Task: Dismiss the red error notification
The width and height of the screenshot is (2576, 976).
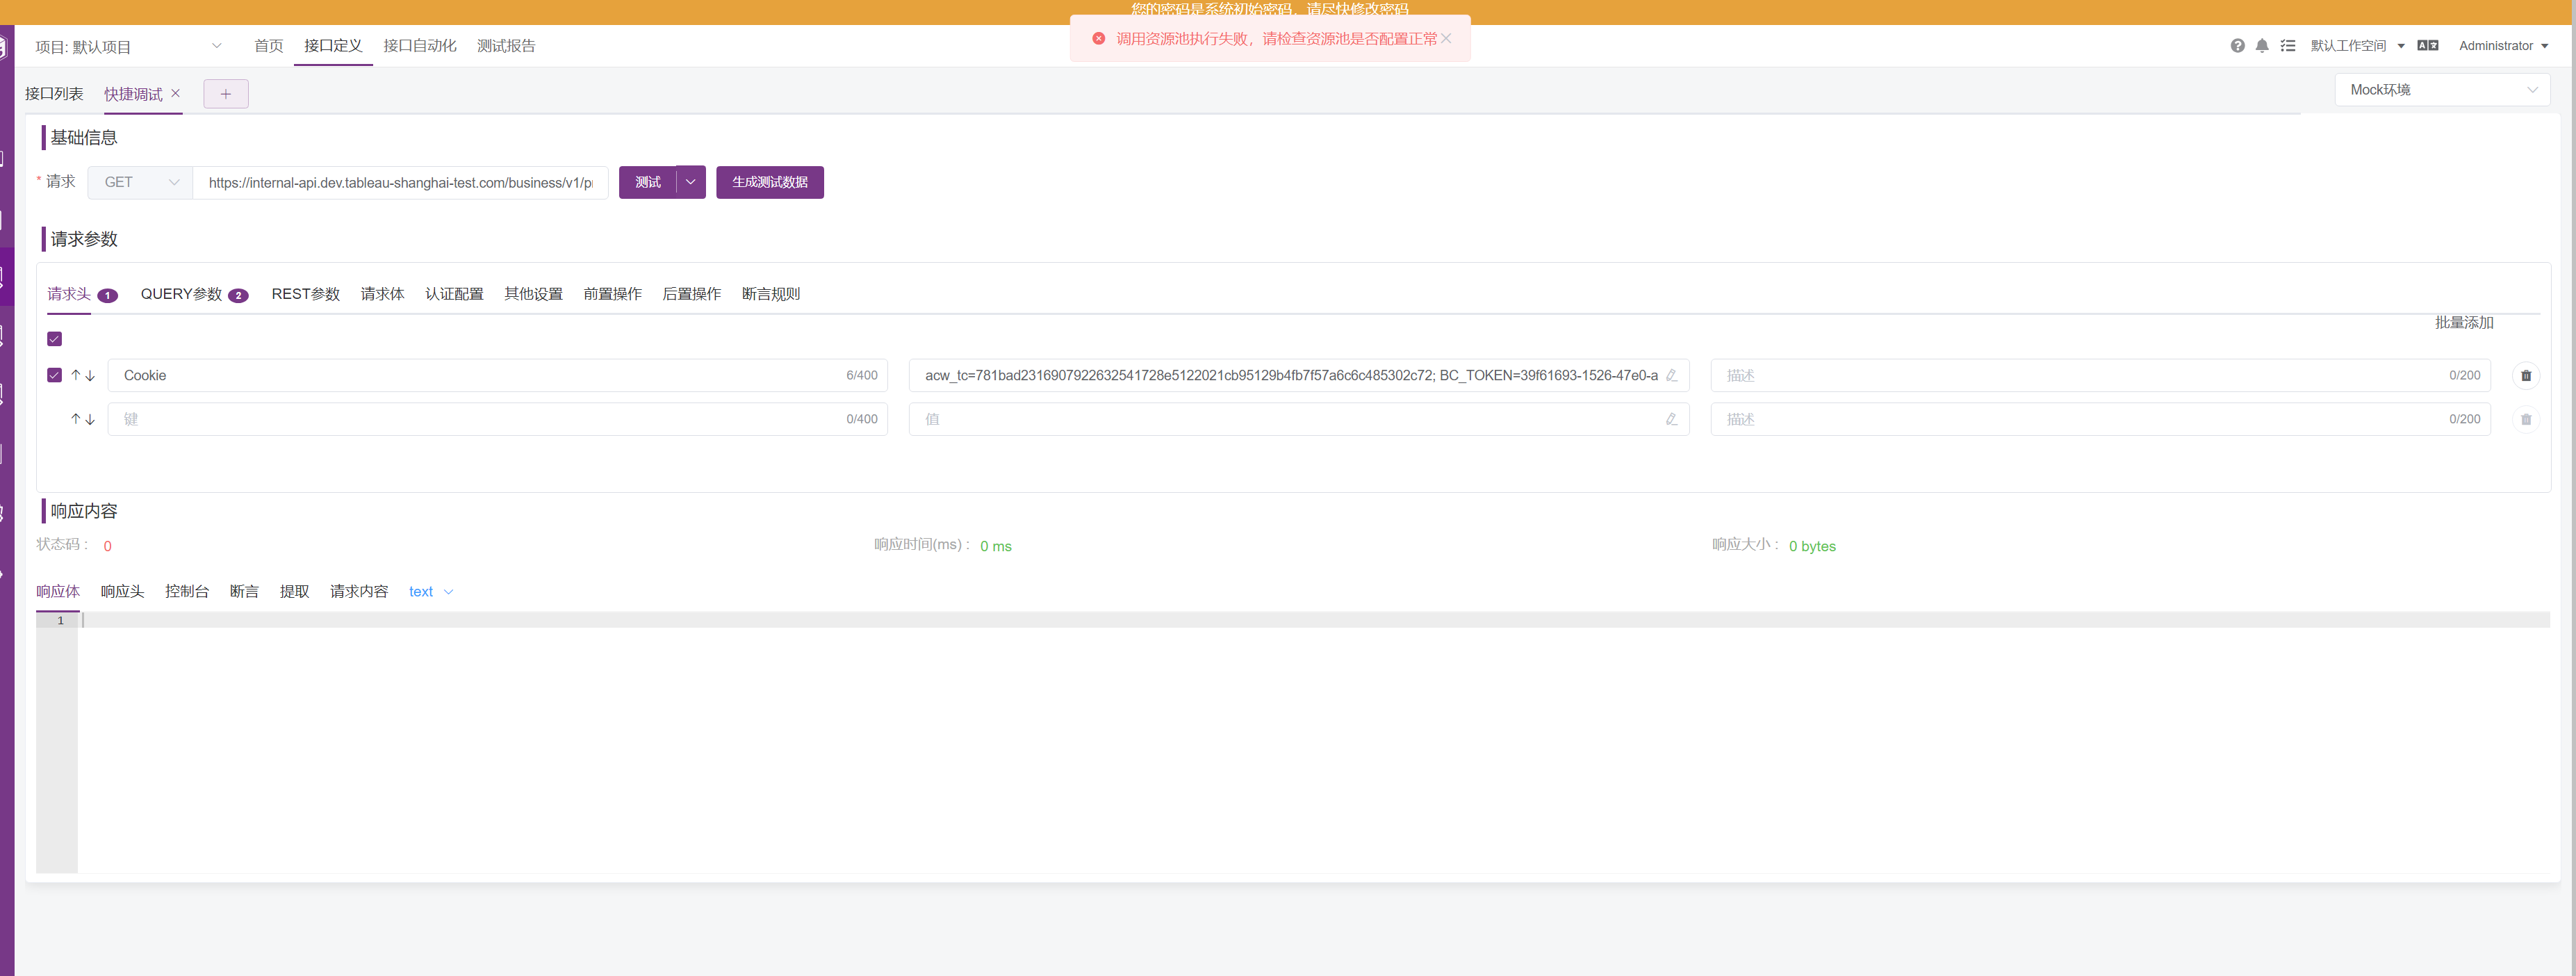Action: pos(1446,39)
